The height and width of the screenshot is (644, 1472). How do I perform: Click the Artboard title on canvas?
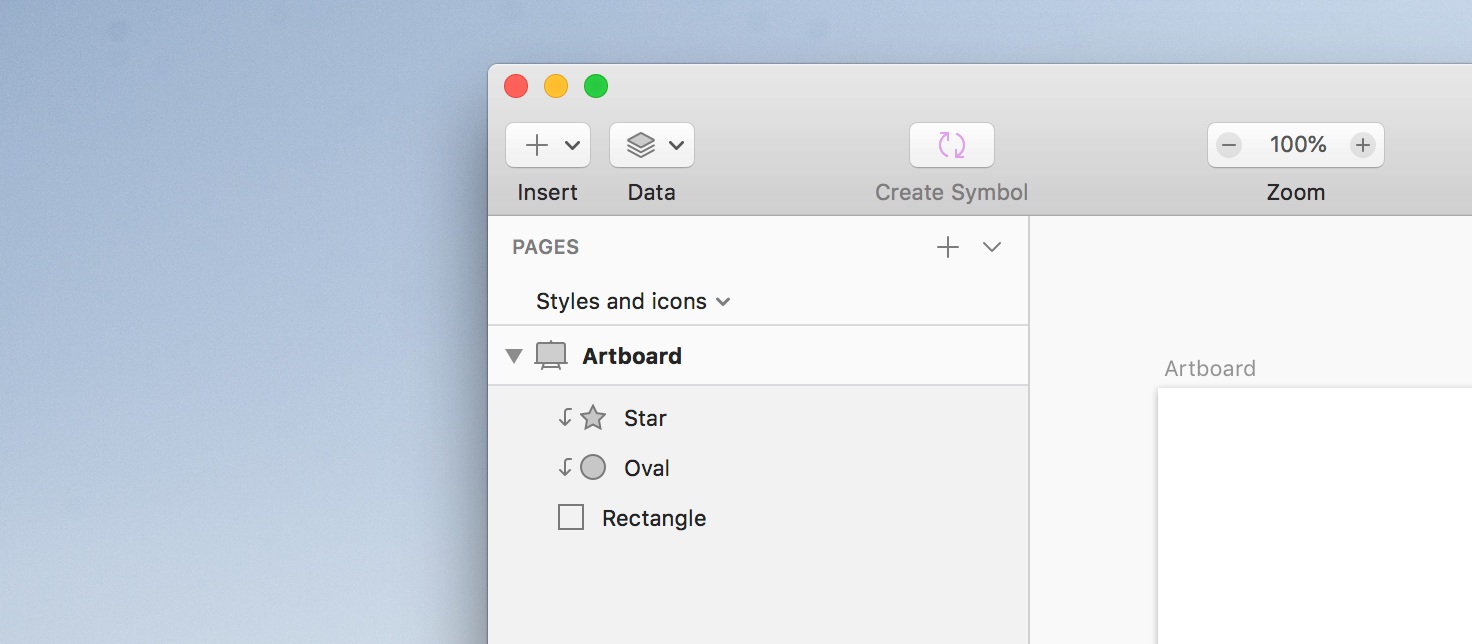point(1210,368)
